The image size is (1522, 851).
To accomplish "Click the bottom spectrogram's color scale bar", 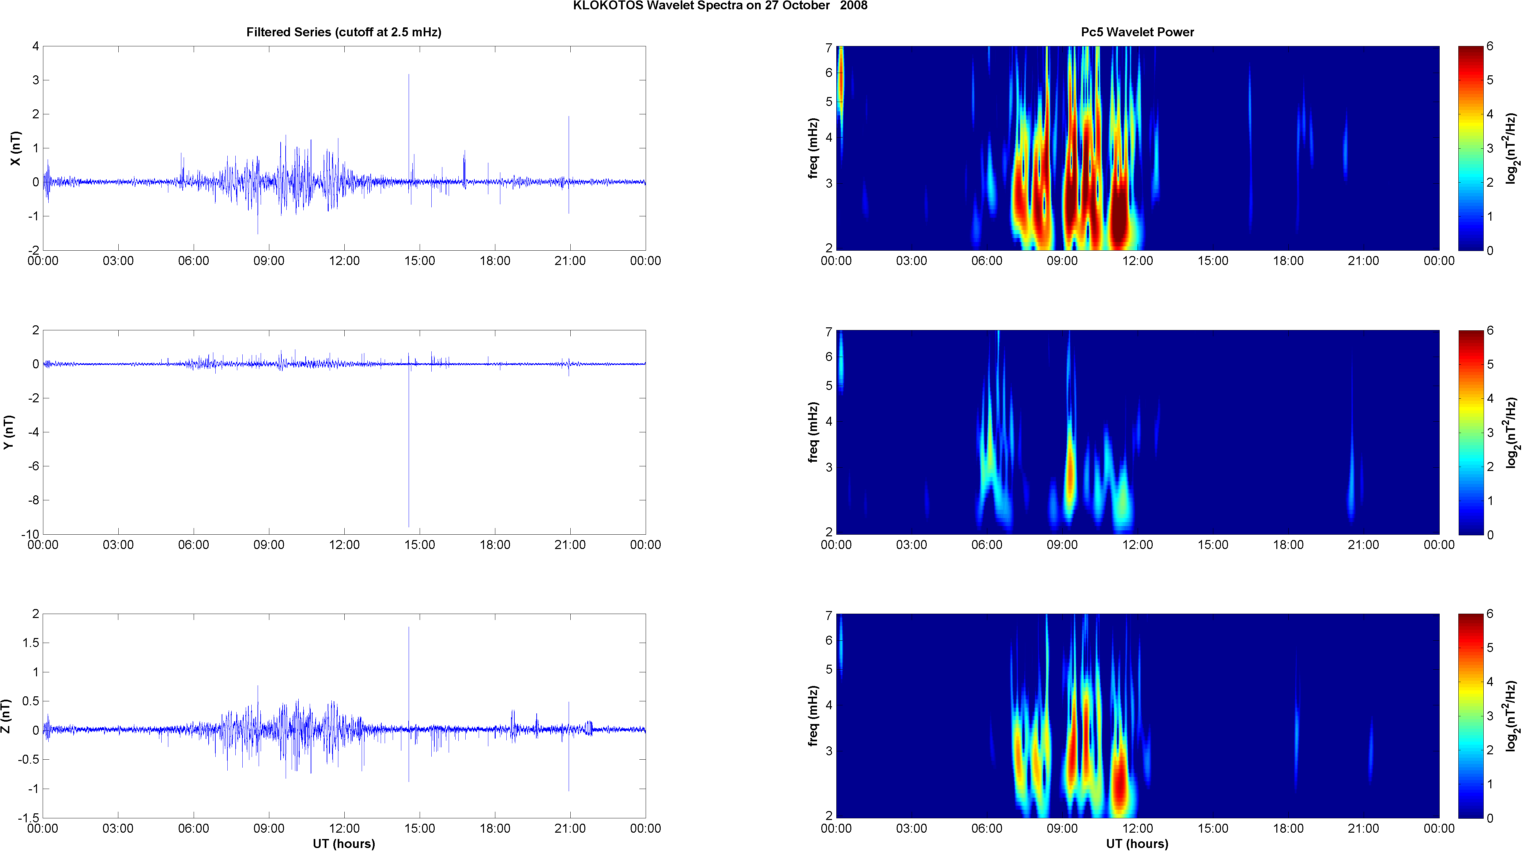I will 1470,716.
